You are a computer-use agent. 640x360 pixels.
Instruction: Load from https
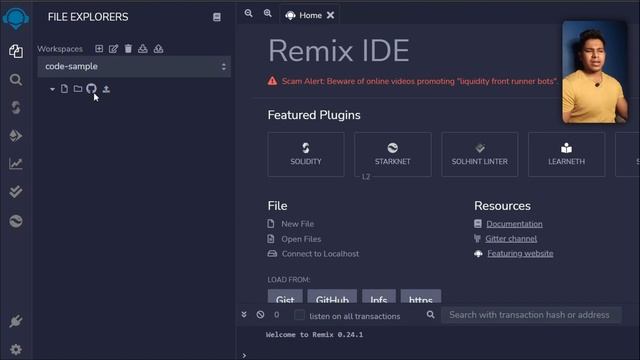pos(421,297)
